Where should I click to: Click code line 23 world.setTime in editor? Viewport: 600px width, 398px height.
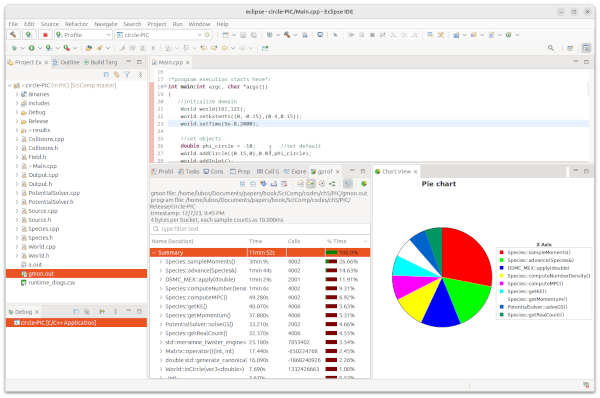point(219,124)
